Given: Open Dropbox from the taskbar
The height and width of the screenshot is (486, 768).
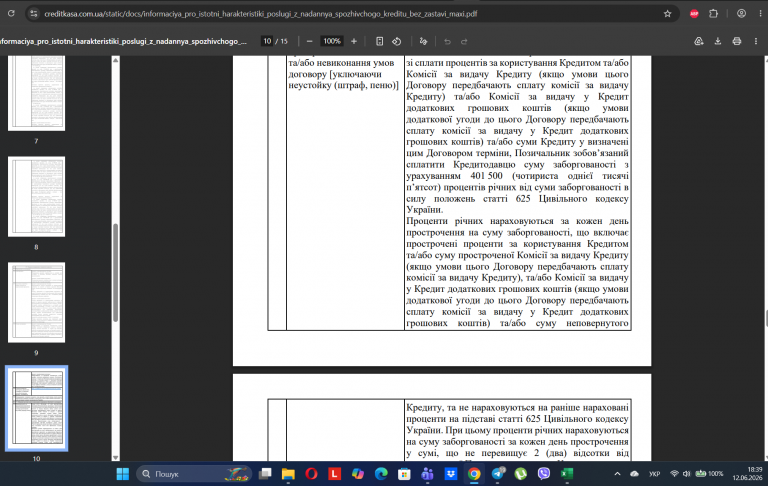Looking at the screenshot, I should 451,474.
